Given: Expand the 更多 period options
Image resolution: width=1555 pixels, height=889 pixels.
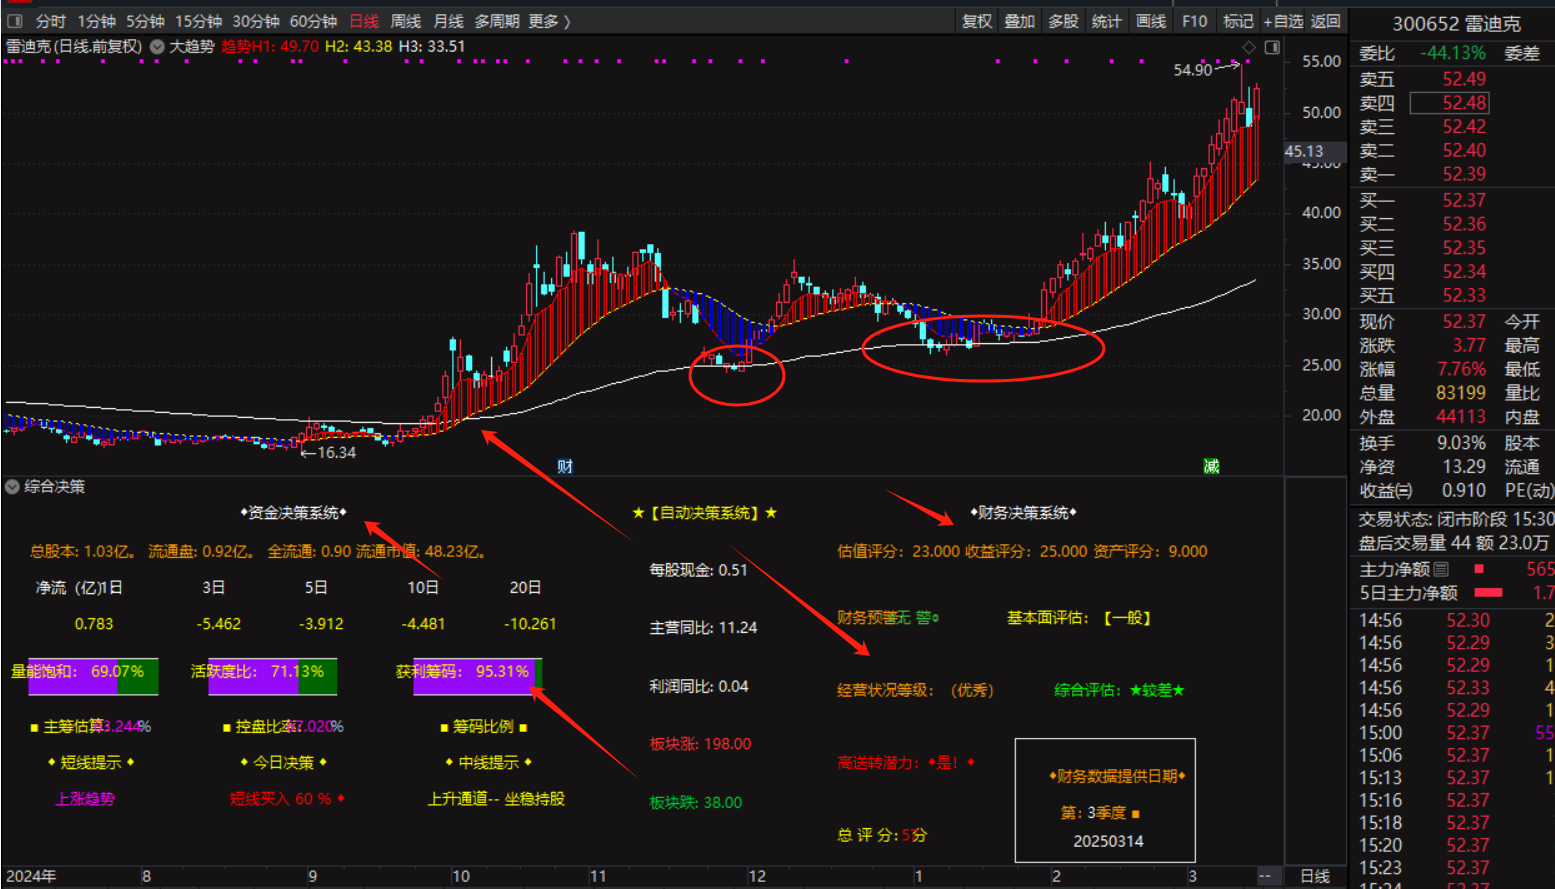Looking at the screenshot, I should click(x=549, y=21).
